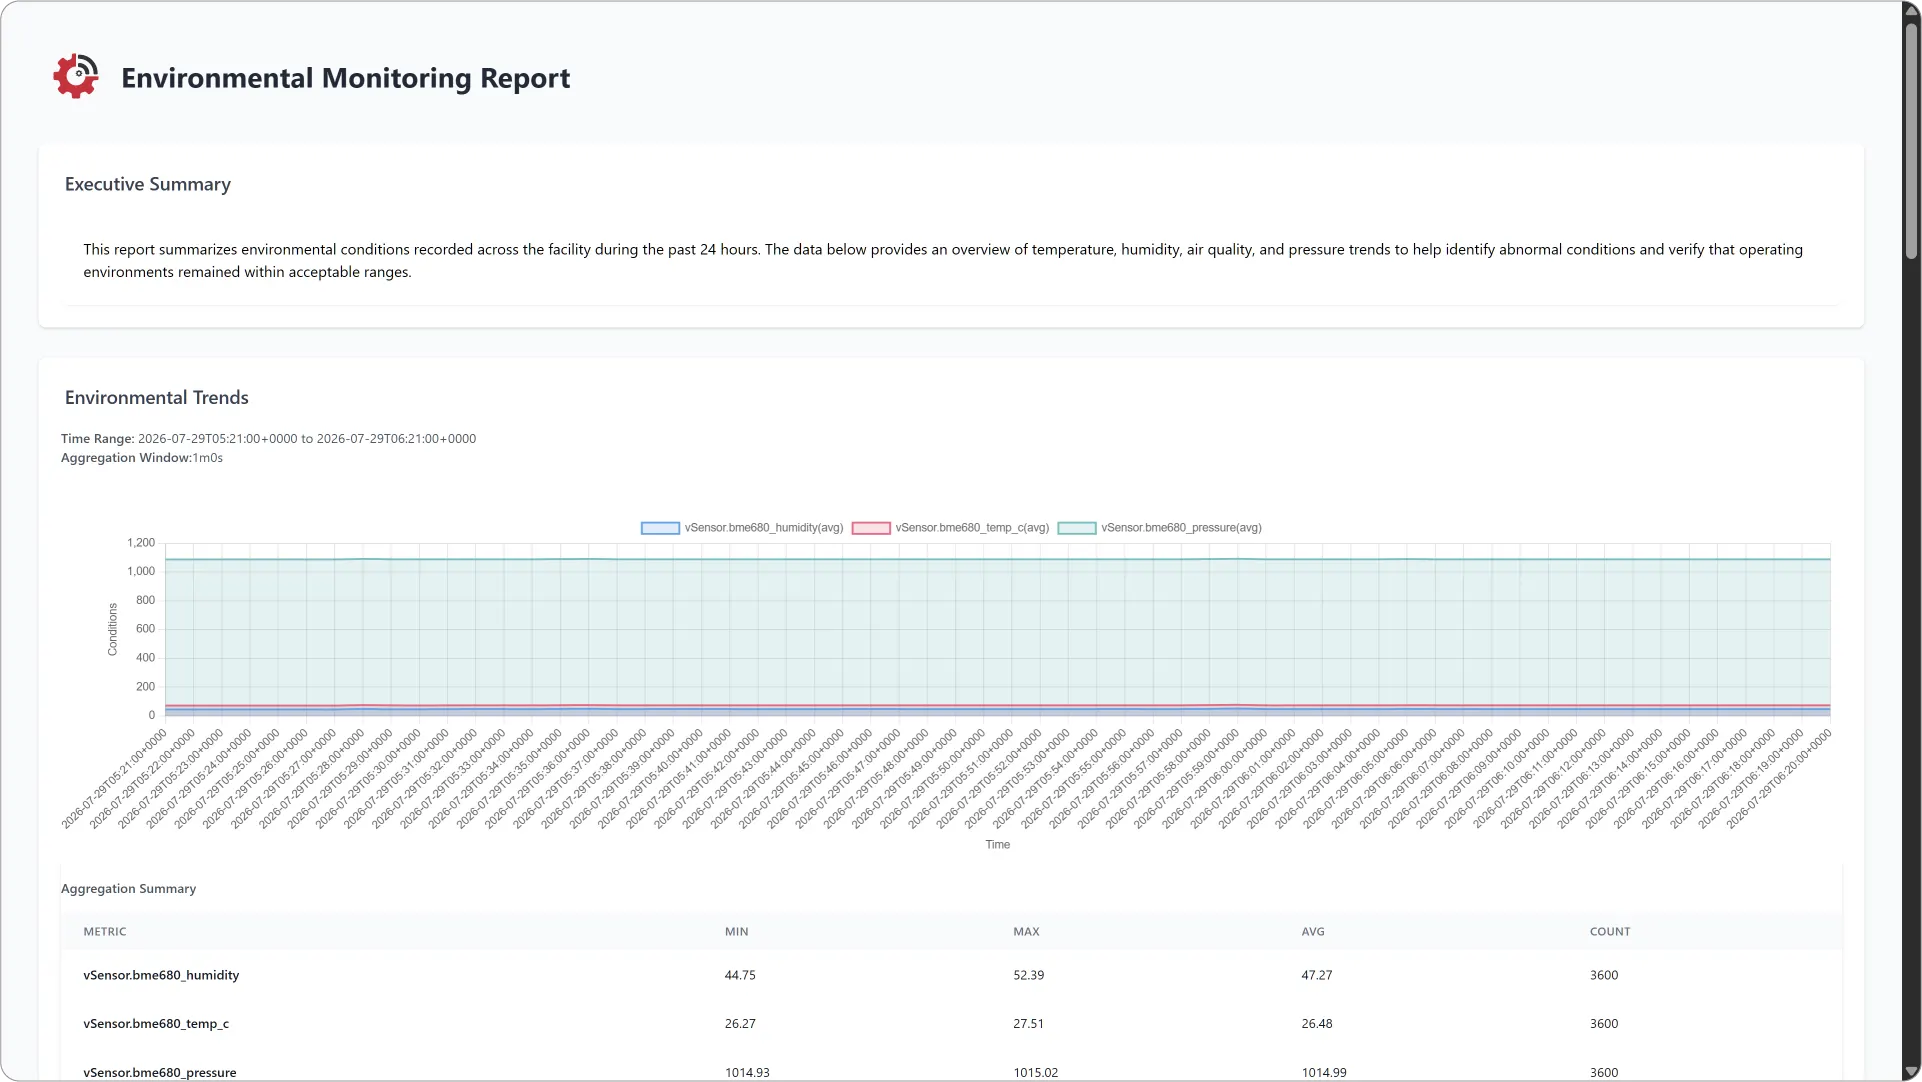Click the 1,200 Y-axis tick label
This screenshot has height=1082, width=1922.
(x=141, y=543)
